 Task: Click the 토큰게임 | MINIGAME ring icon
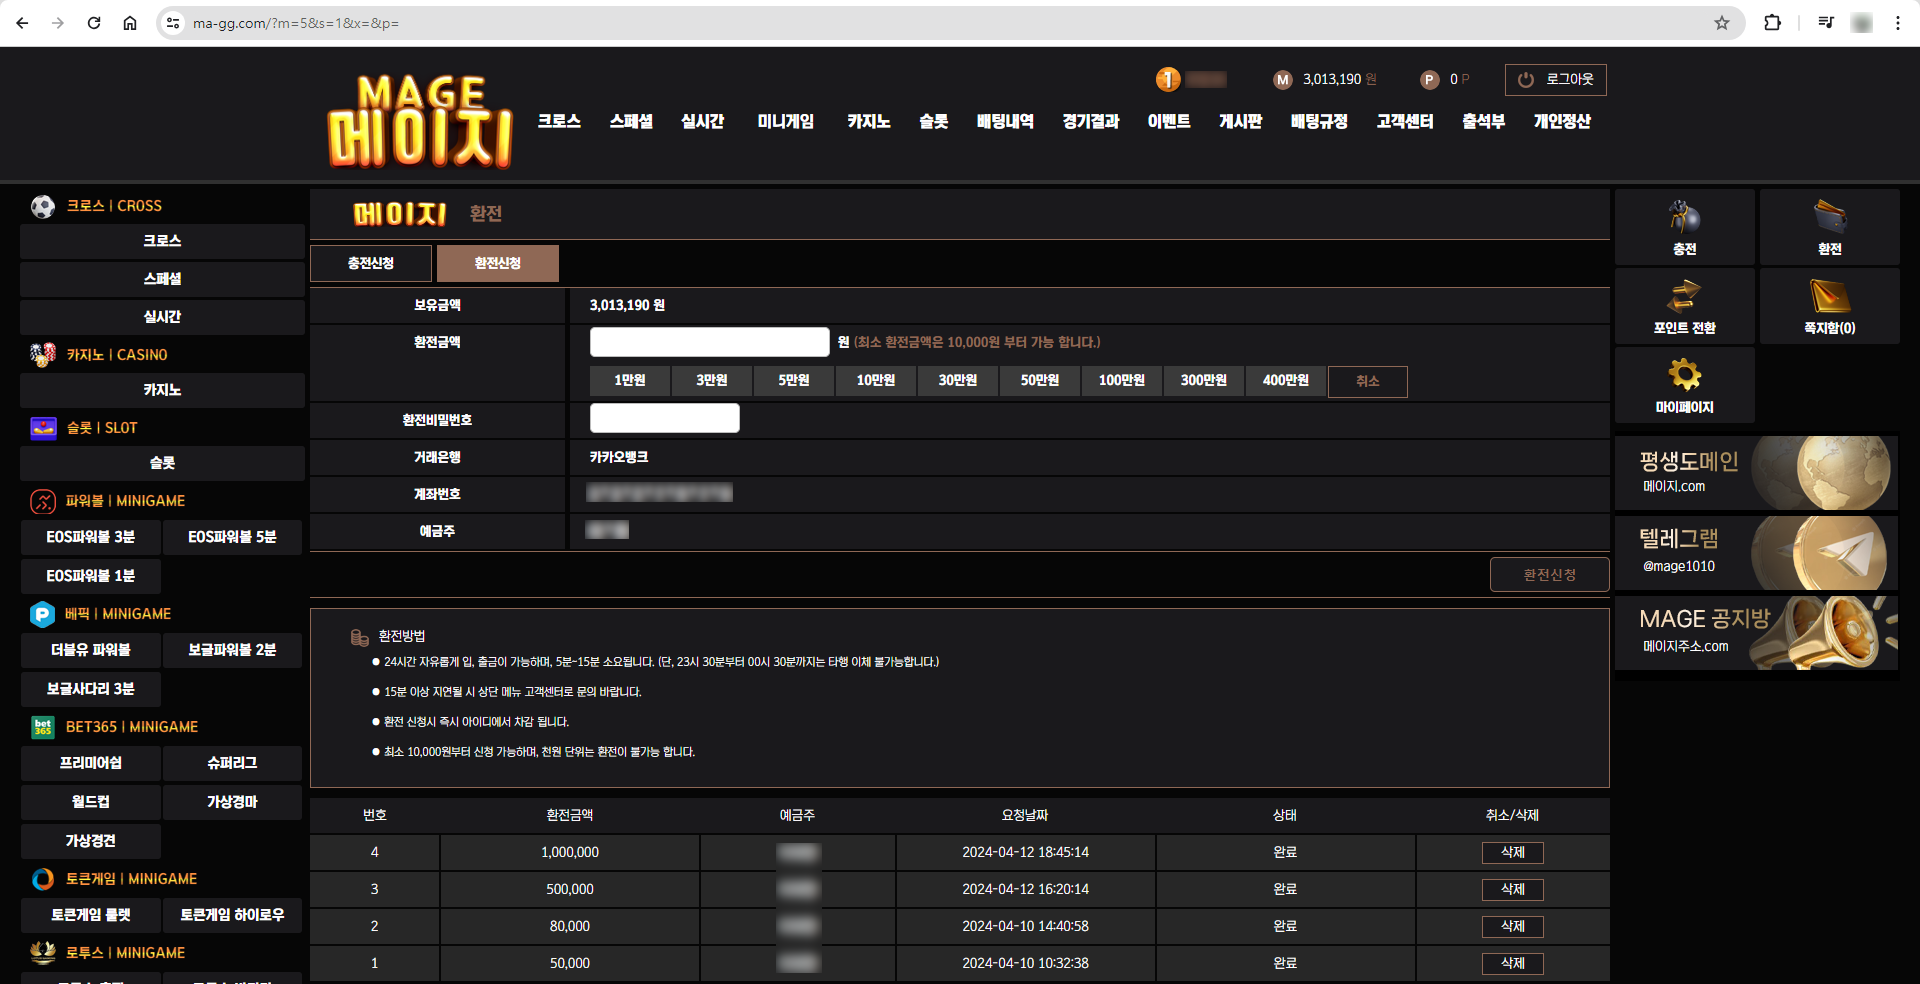pos(43,879)
